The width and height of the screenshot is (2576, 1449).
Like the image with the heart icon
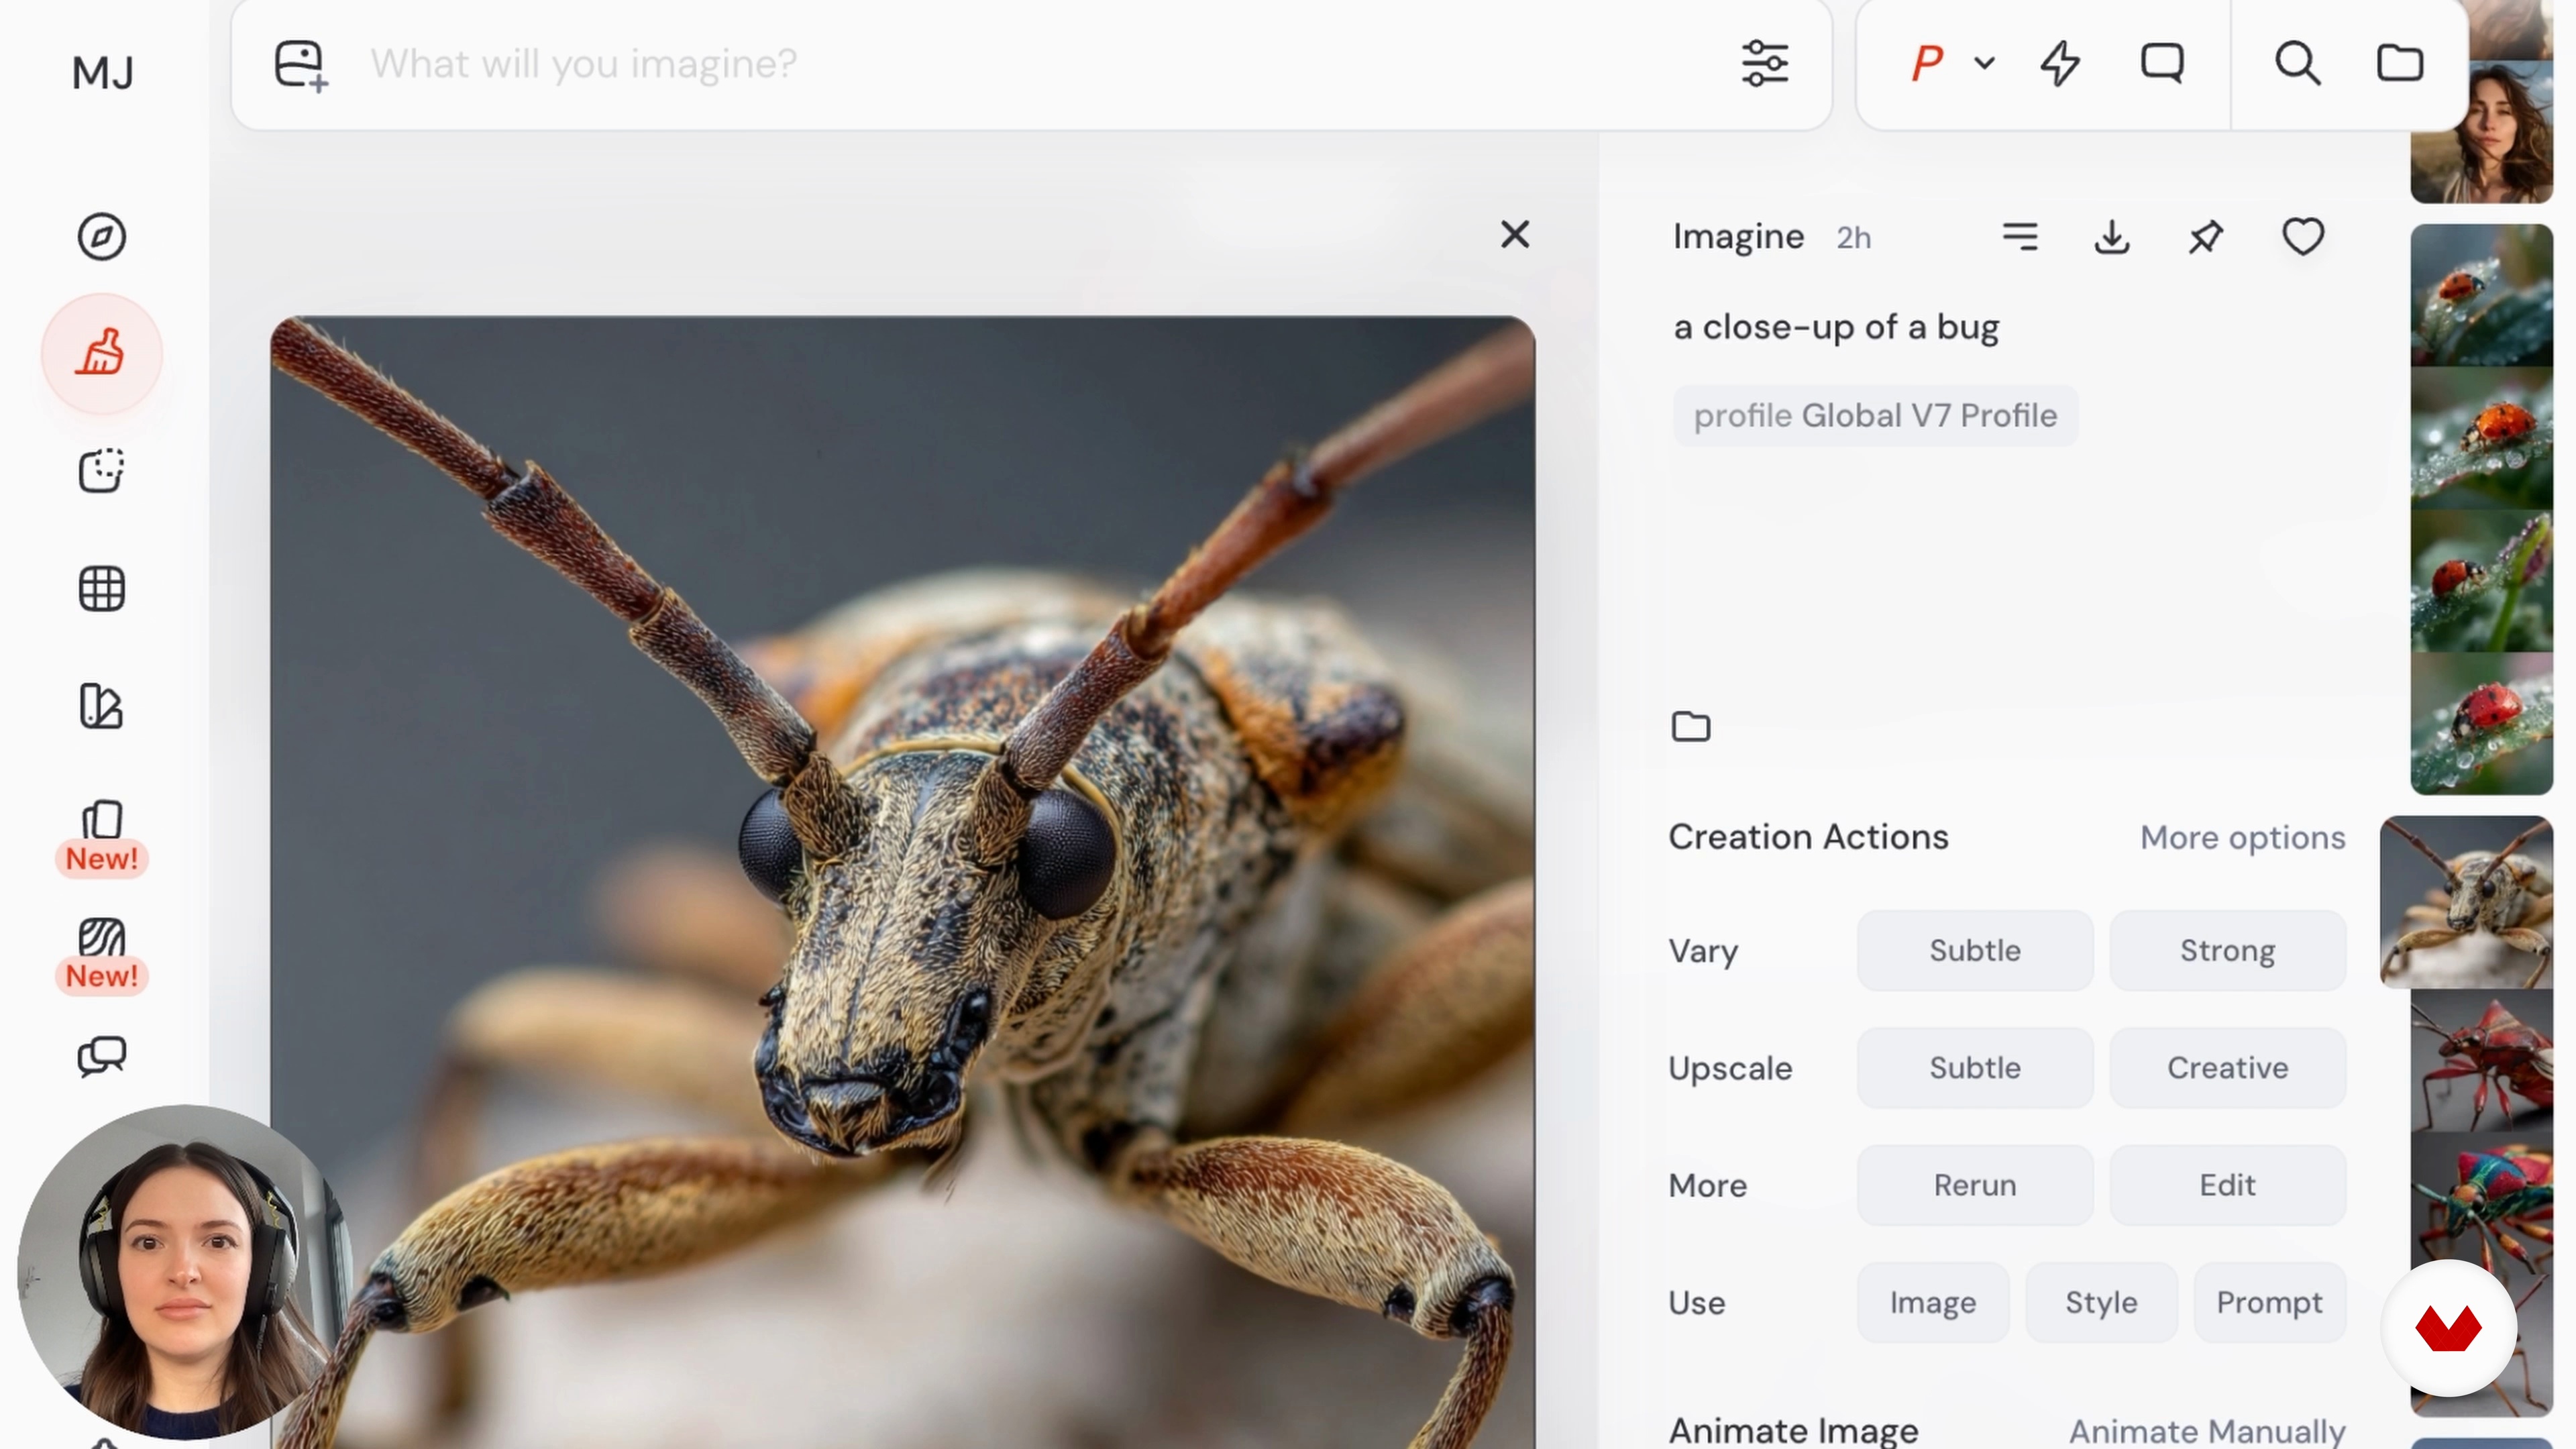coord(2303,237)
